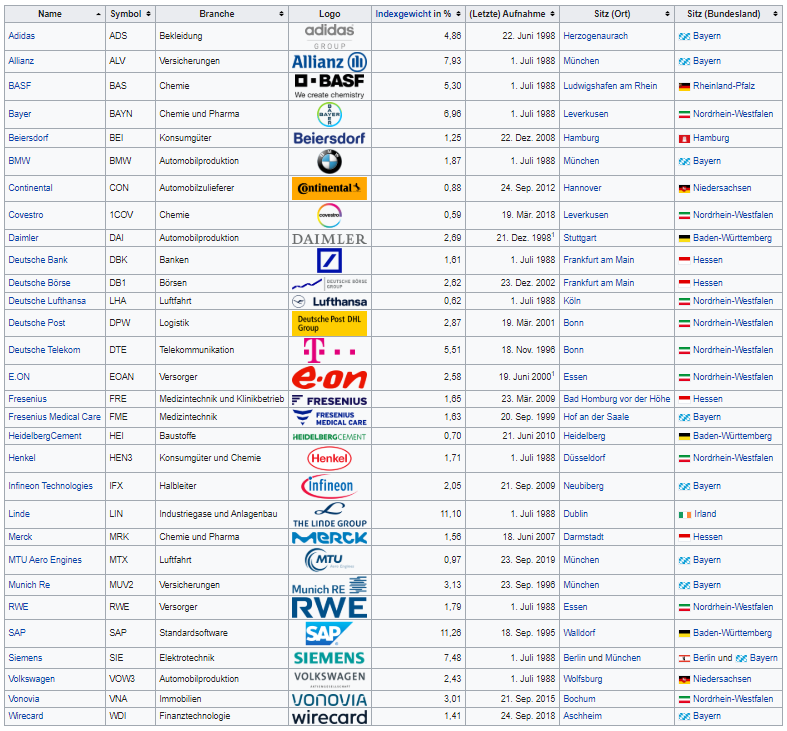787x731 pixels.
Task: Click the Berlin flag in Siemens row
Action: tap(685, 659)
